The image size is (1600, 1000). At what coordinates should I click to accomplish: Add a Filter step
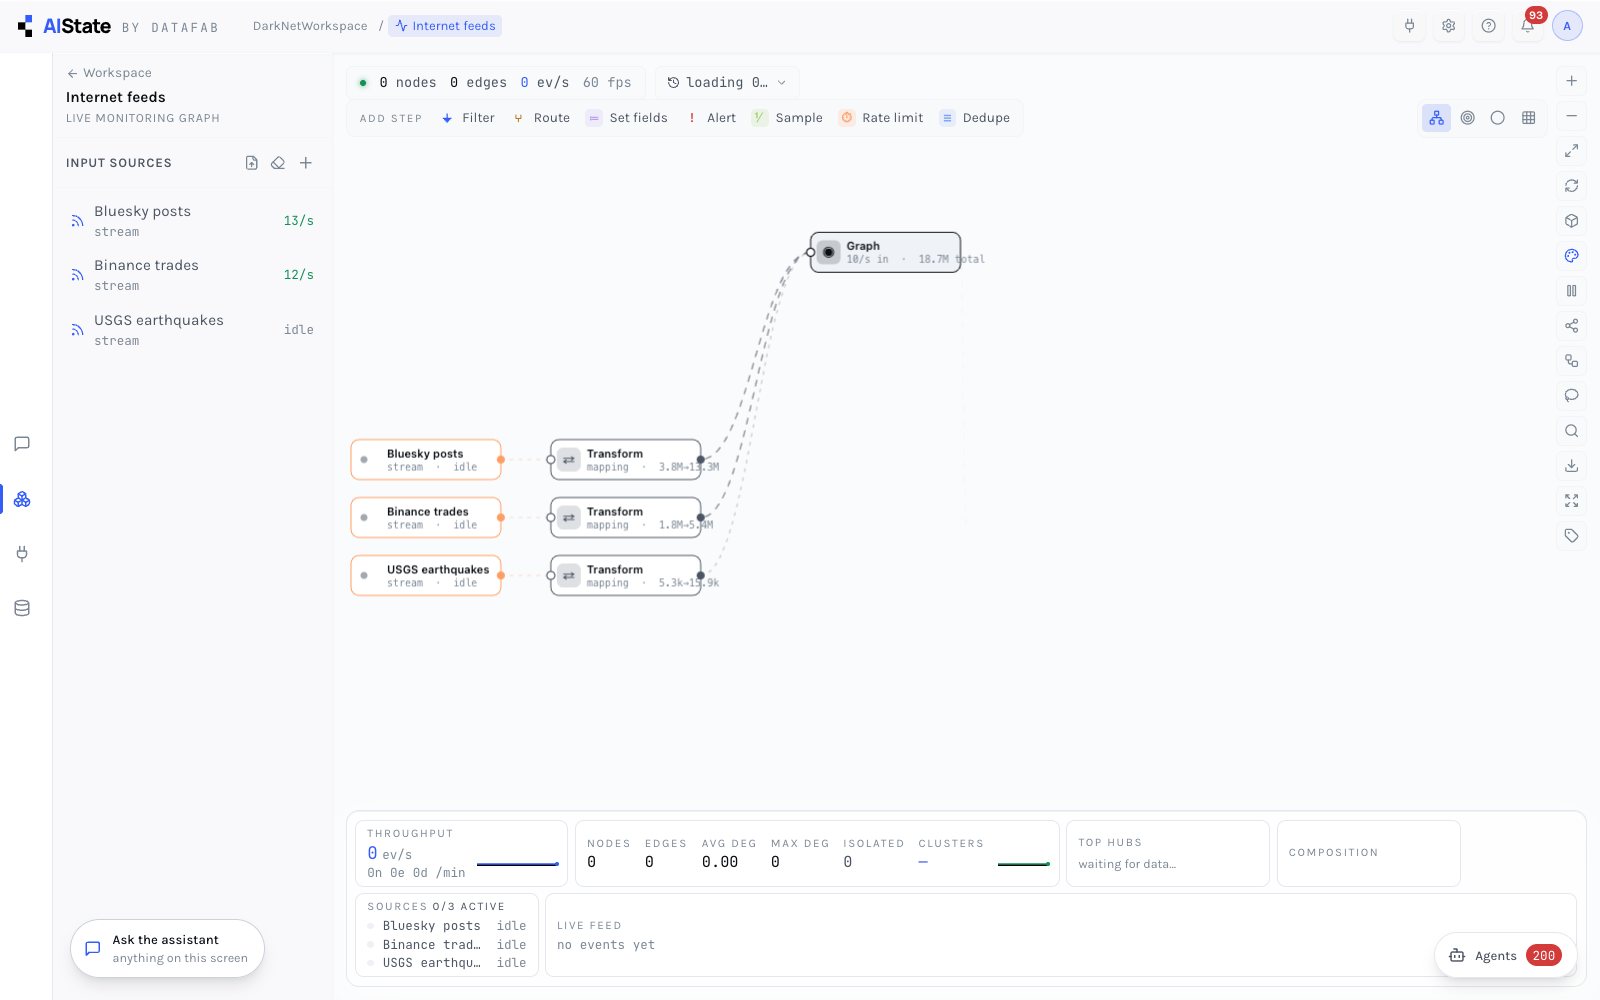[468, 118]
